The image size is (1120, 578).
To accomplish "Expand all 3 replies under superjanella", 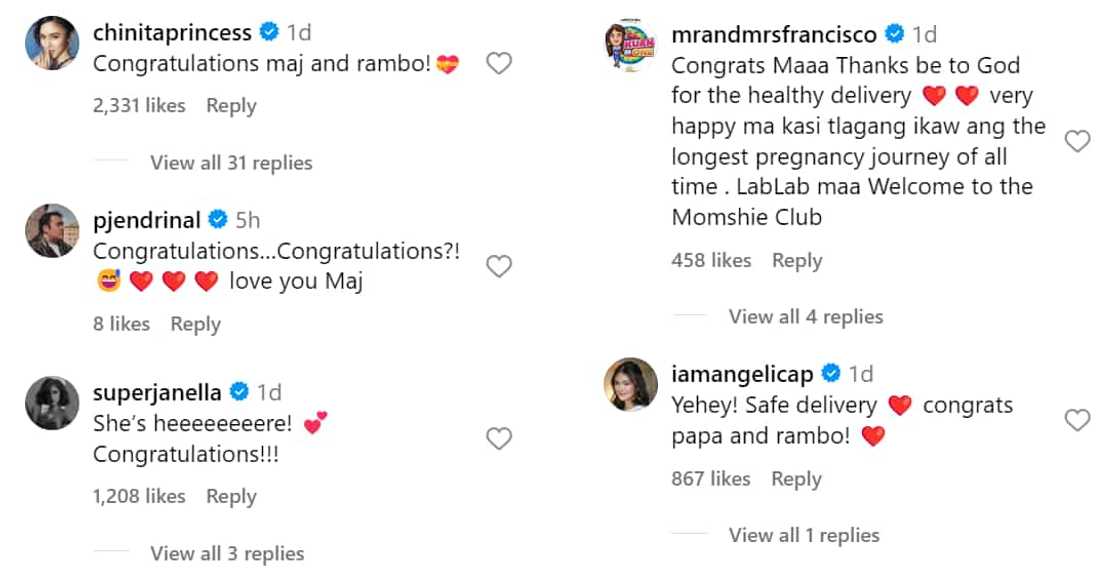I will point(227,553).
